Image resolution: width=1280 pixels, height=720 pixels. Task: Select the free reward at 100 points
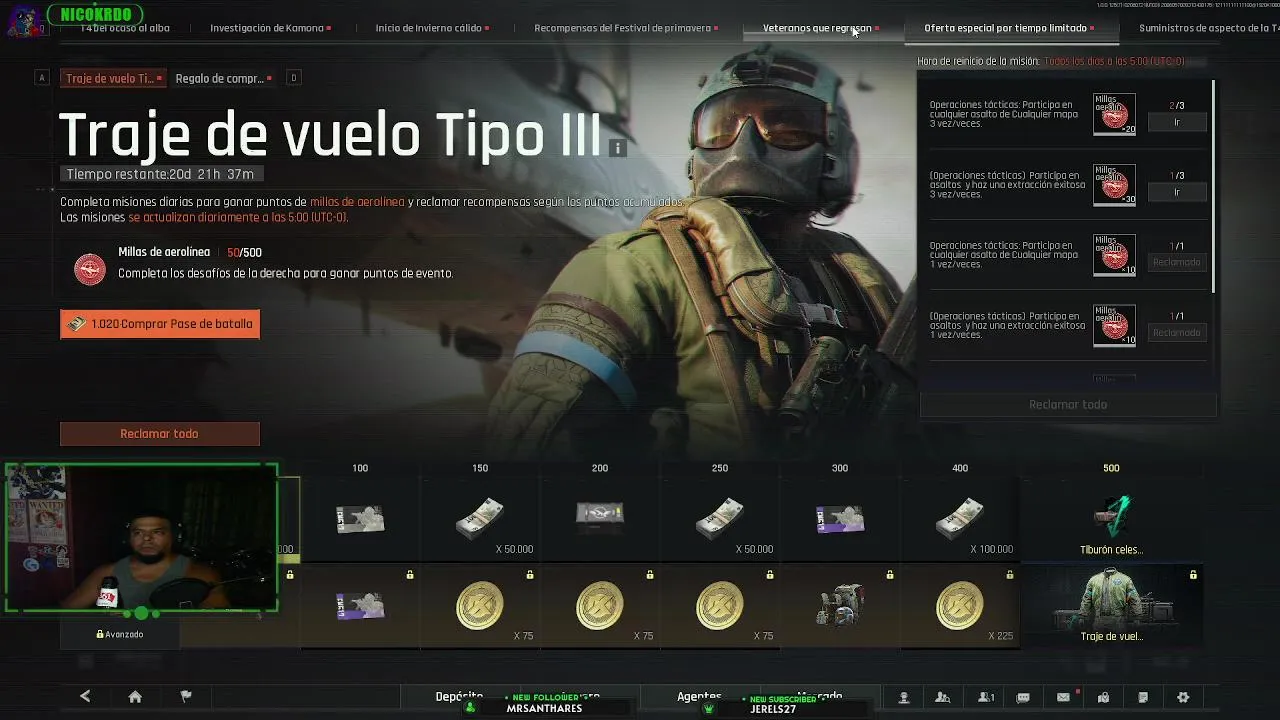click(360, 519)
